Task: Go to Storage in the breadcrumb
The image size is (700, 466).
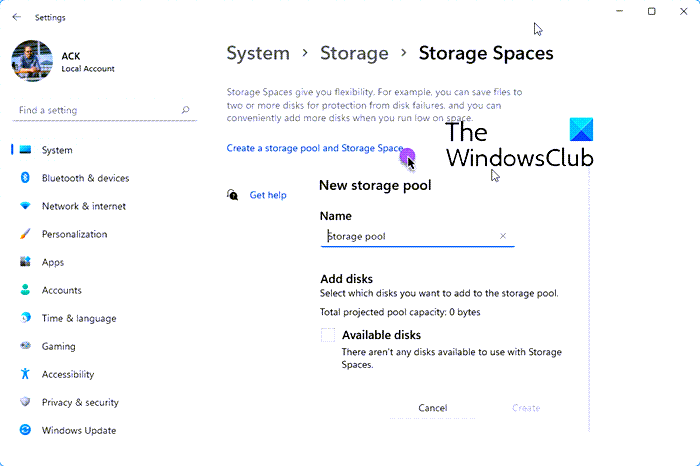Action: (x=354, y=53)
